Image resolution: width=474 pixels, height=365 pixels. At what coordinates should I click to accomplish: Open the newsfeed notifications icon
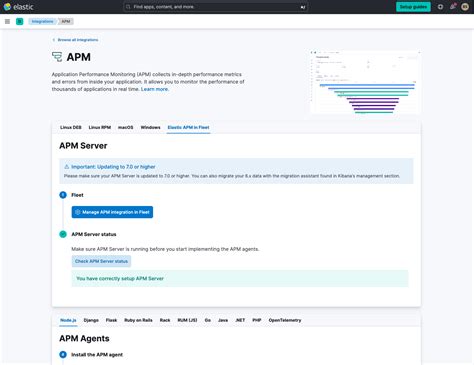click(453, 7)
